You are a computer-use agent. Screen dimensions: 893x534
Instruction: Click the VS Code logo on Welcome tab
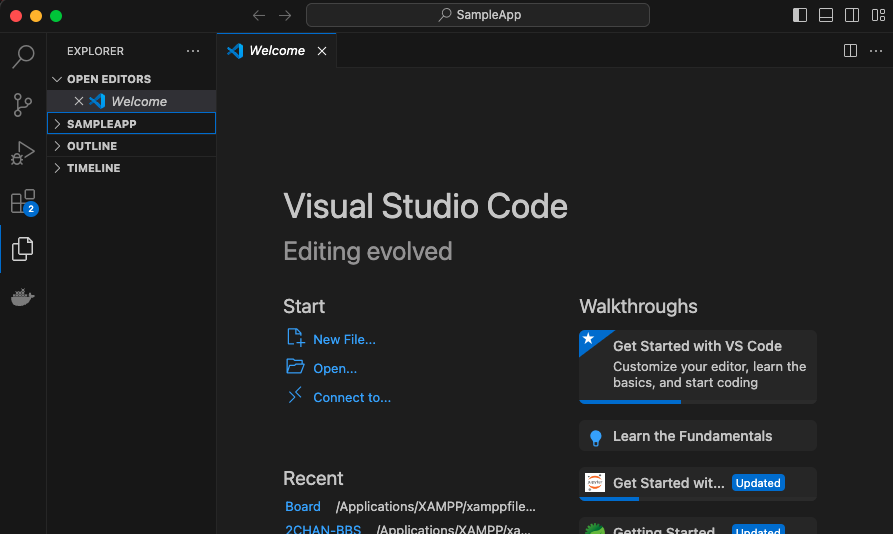point(235,51)
